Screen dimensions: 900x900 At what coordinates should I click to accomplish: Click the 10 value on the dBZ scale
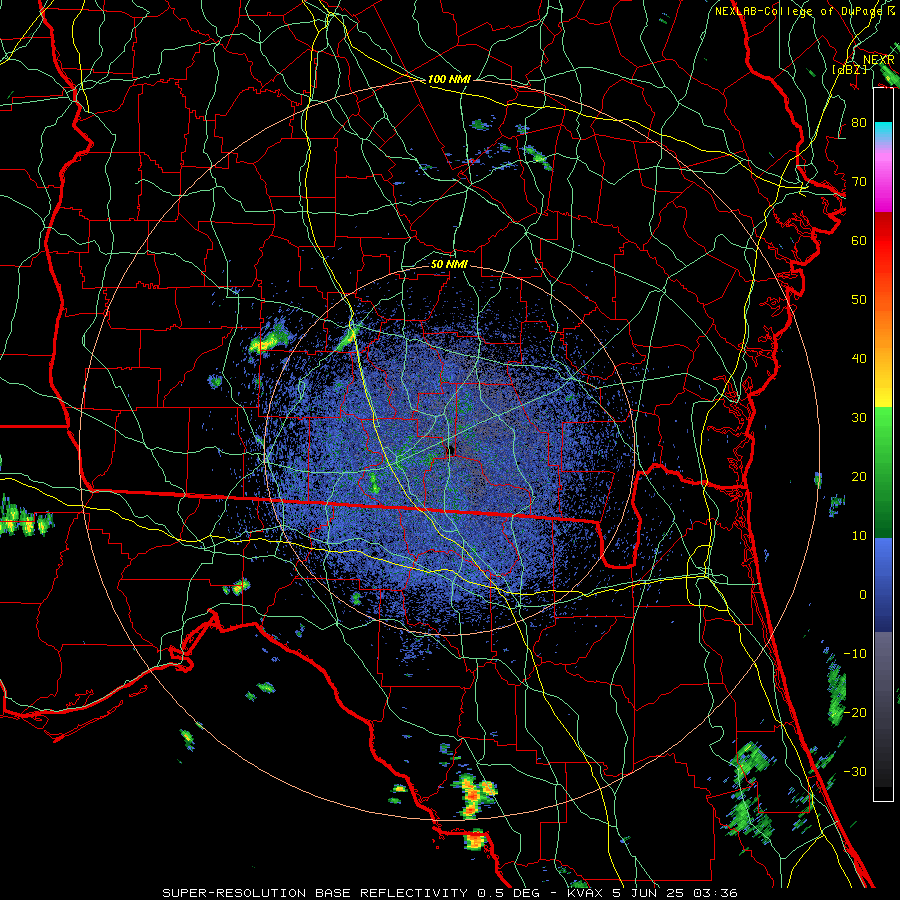coord(859,536)
